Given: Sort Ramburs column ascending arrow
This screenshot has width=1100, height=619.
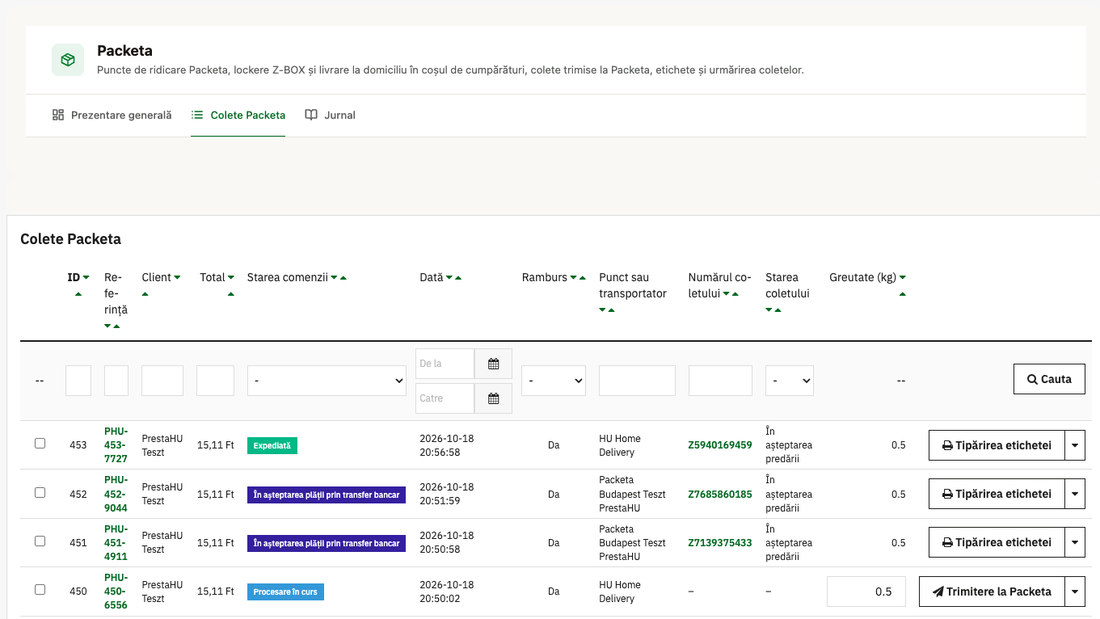Looking at the screenshot, I should (582, 278).
